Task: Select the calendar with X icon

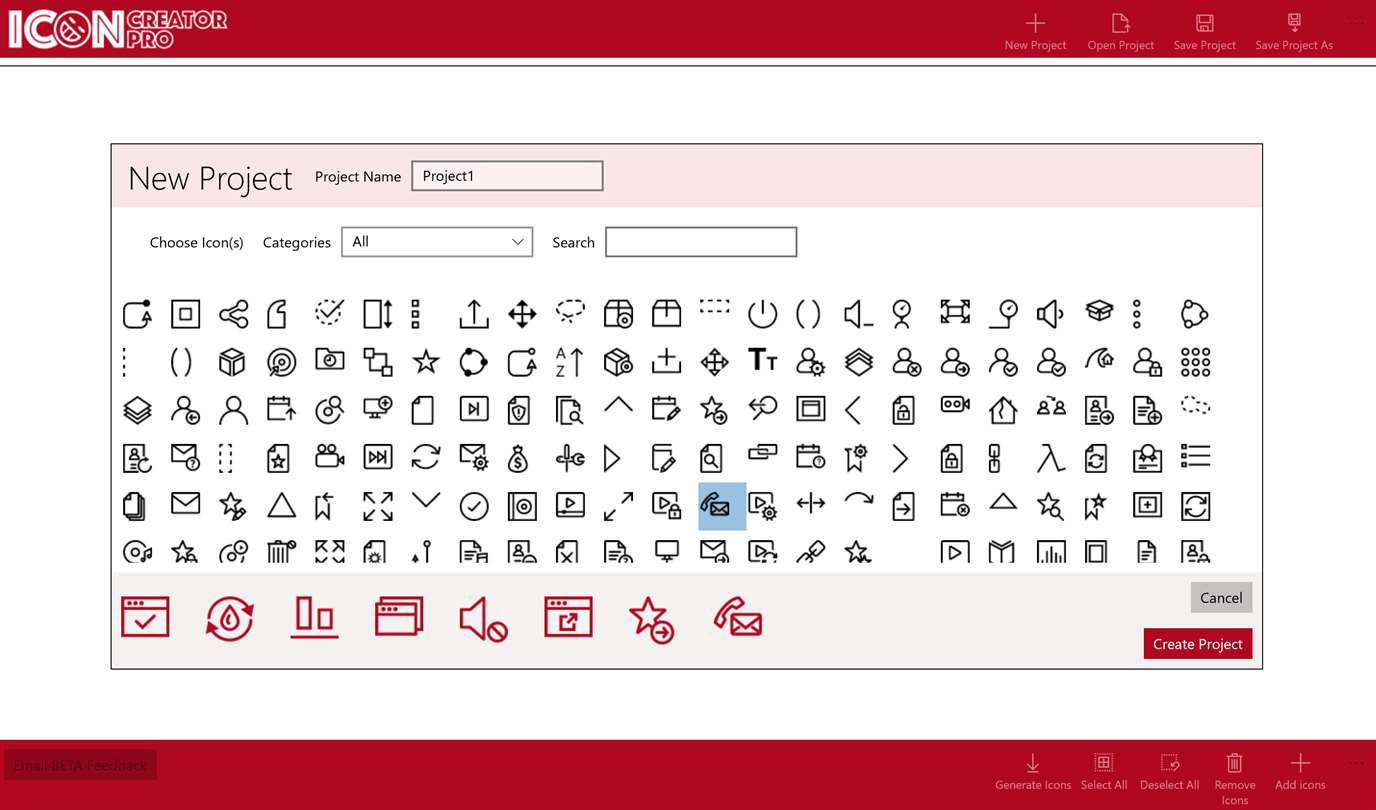Action: [x=955, y=504]
